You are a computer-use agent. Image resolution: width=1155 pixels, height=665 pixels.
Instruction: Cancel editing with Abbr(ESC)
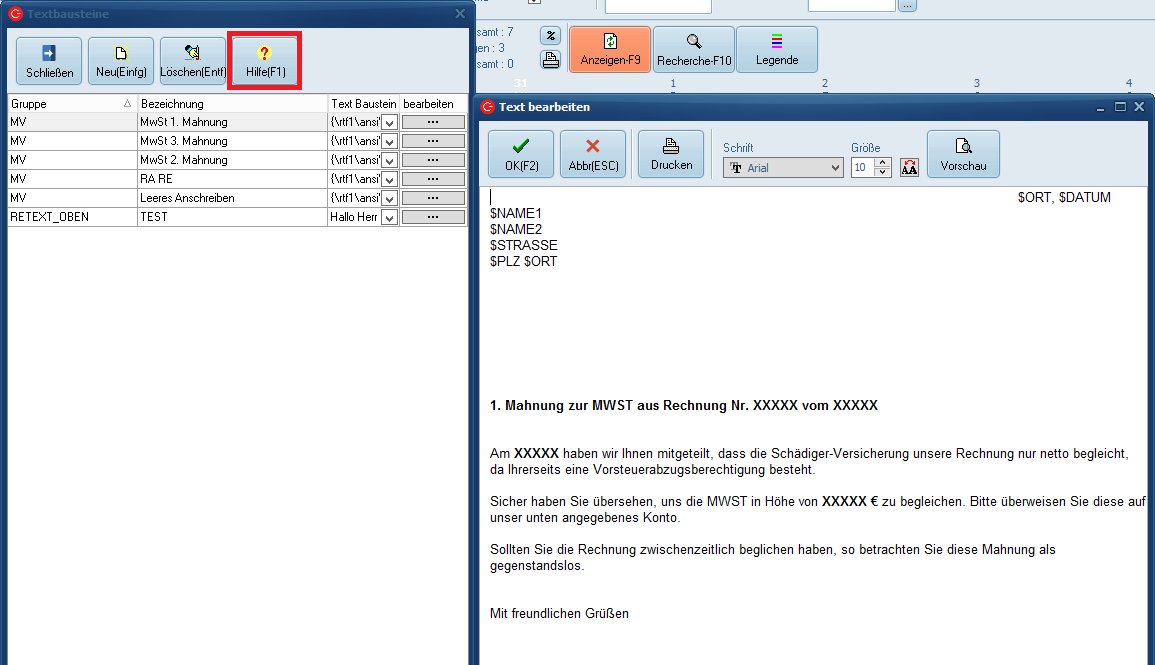tap(592, 154)
